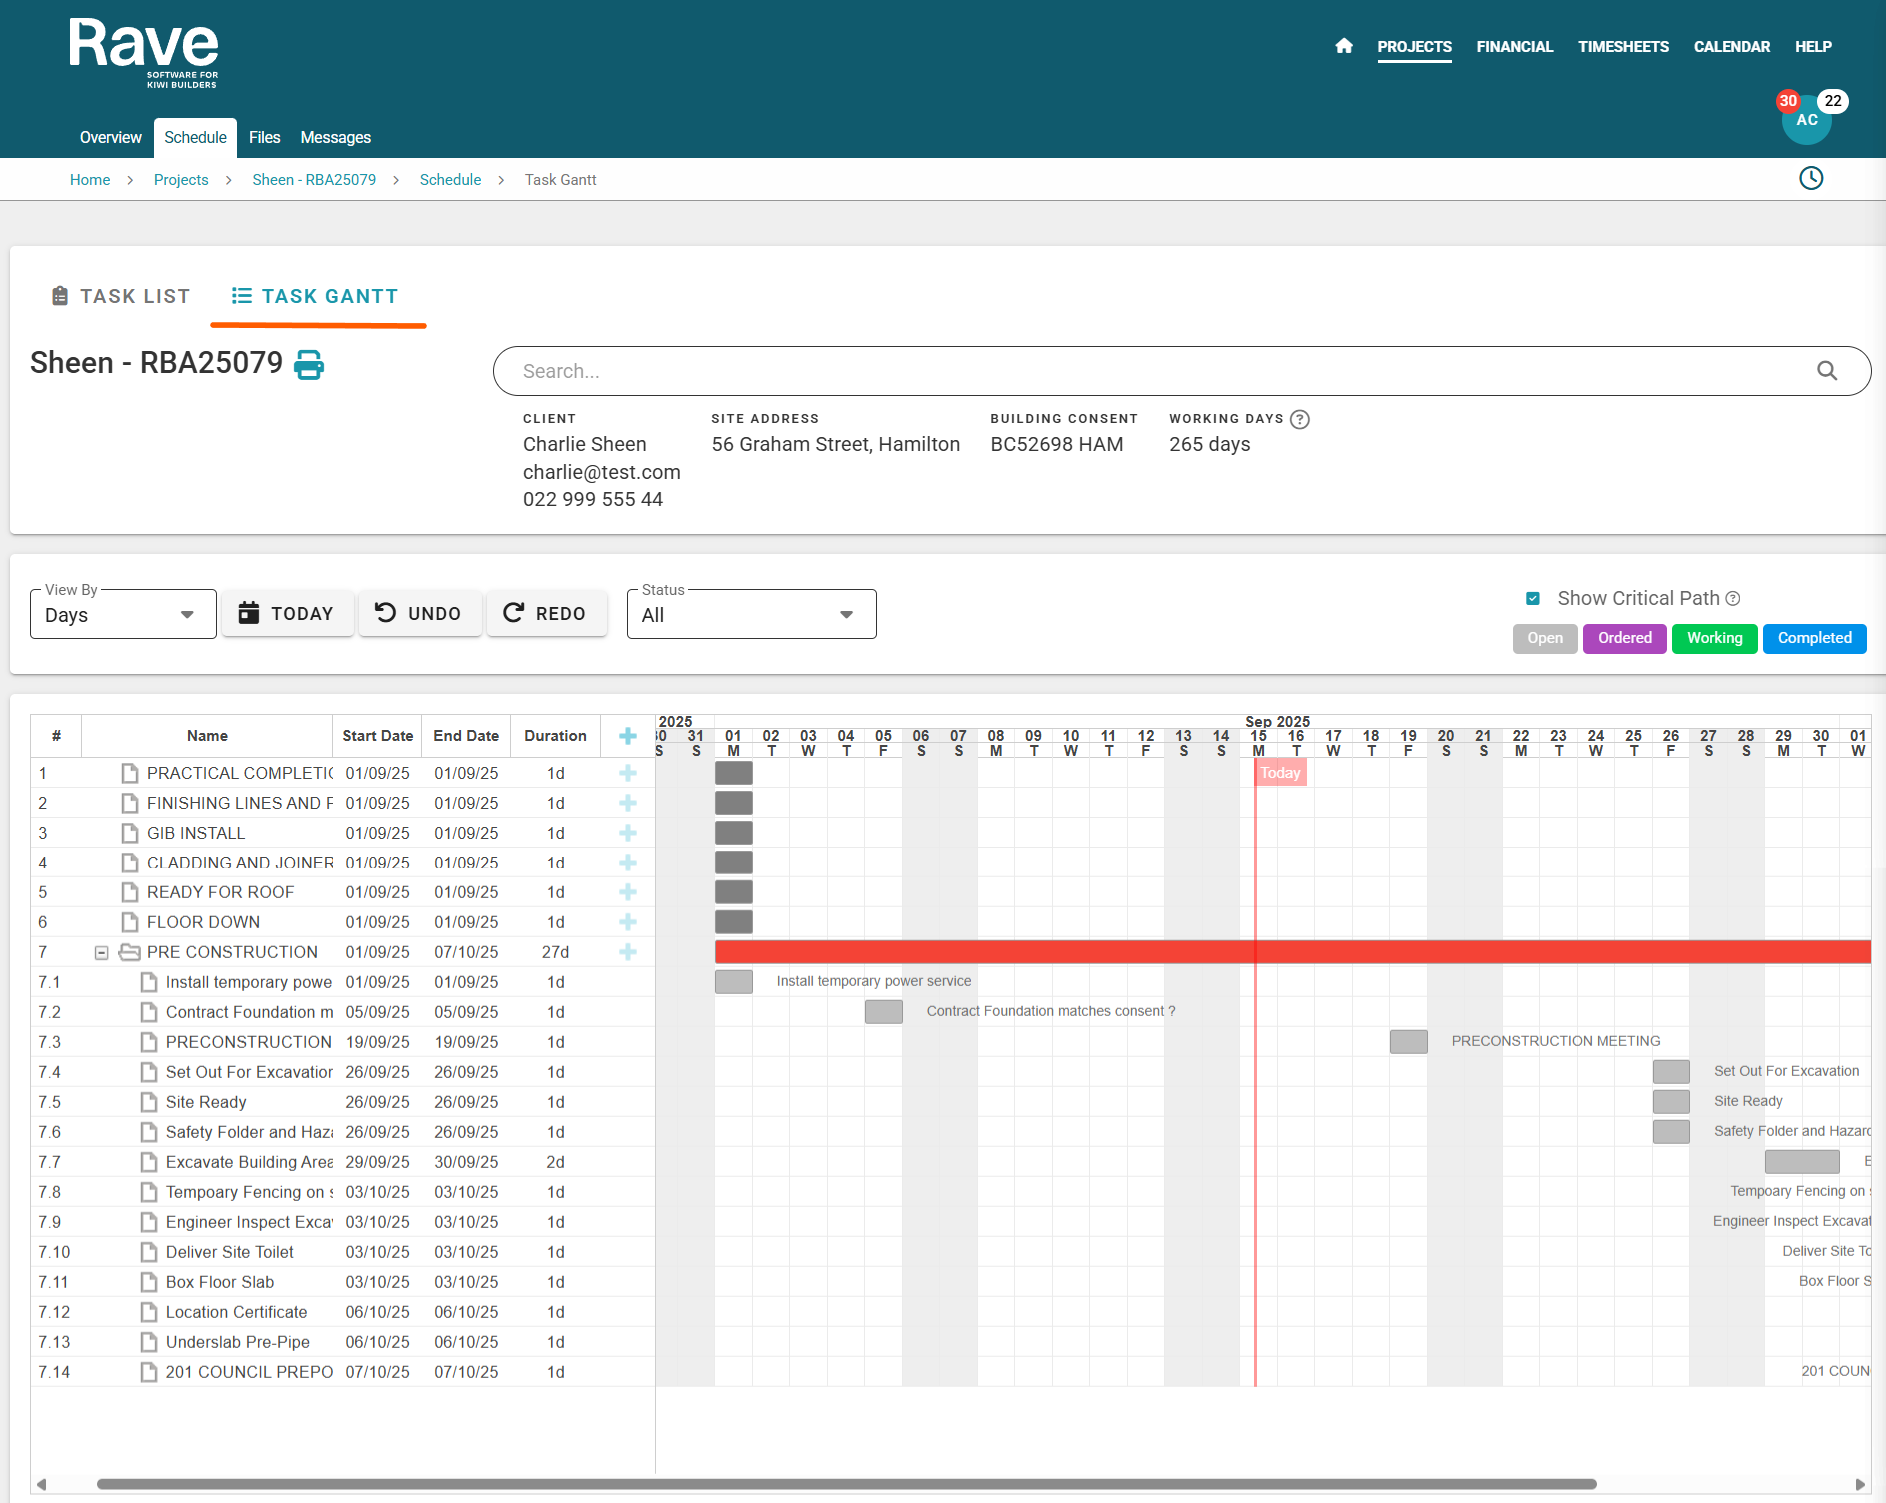Open the TIMESHEETS menu

[x=1623, y=47]
